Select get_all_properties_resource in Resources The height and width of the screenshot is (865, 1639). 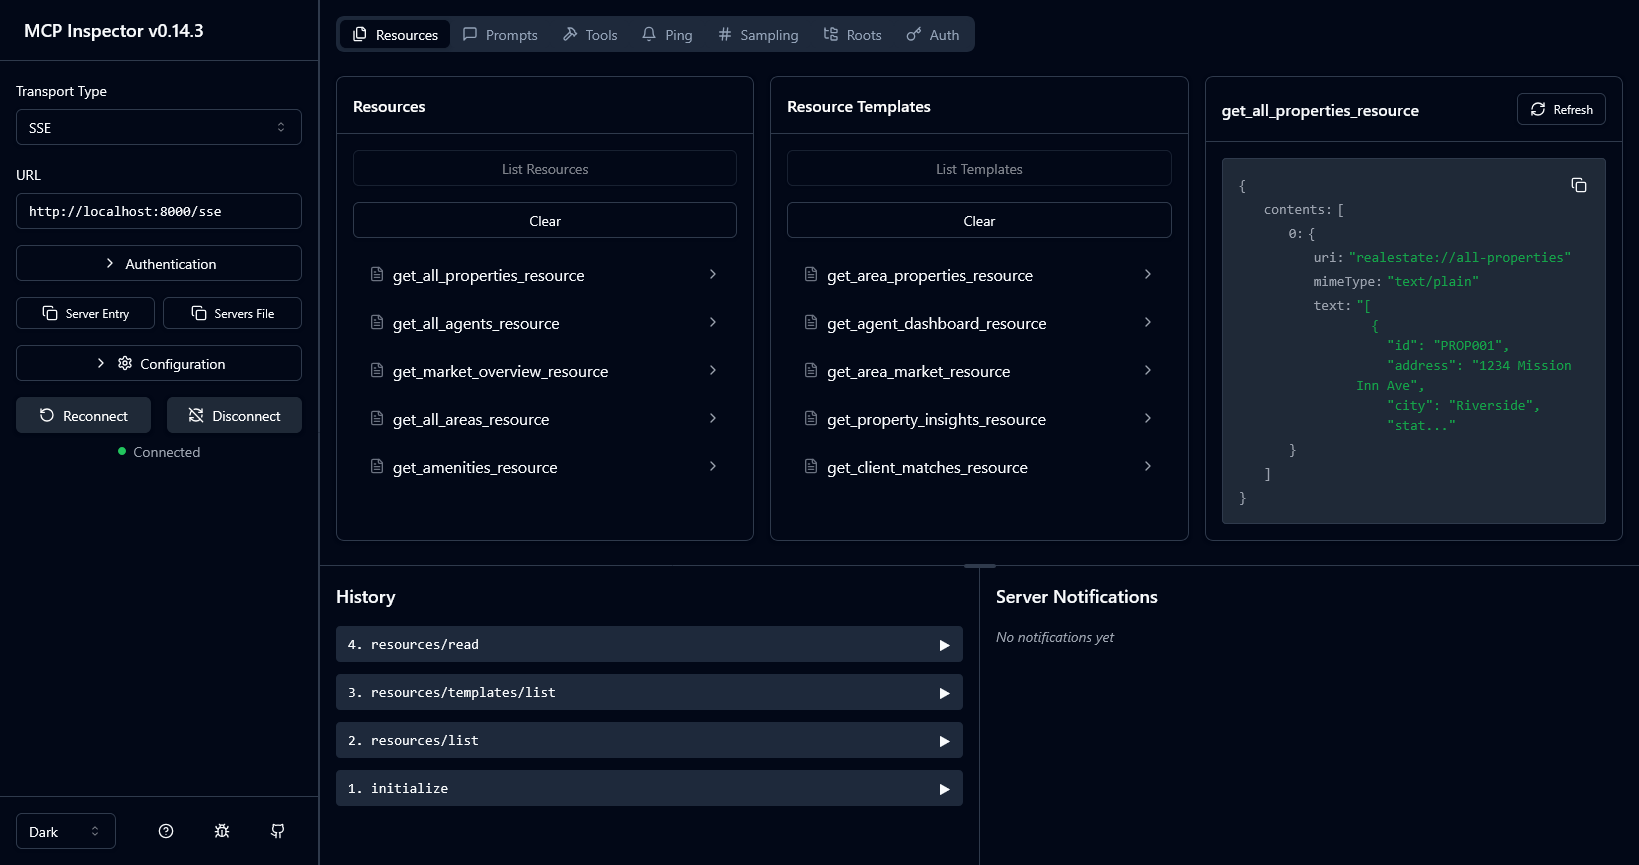(x=545, y=275)
